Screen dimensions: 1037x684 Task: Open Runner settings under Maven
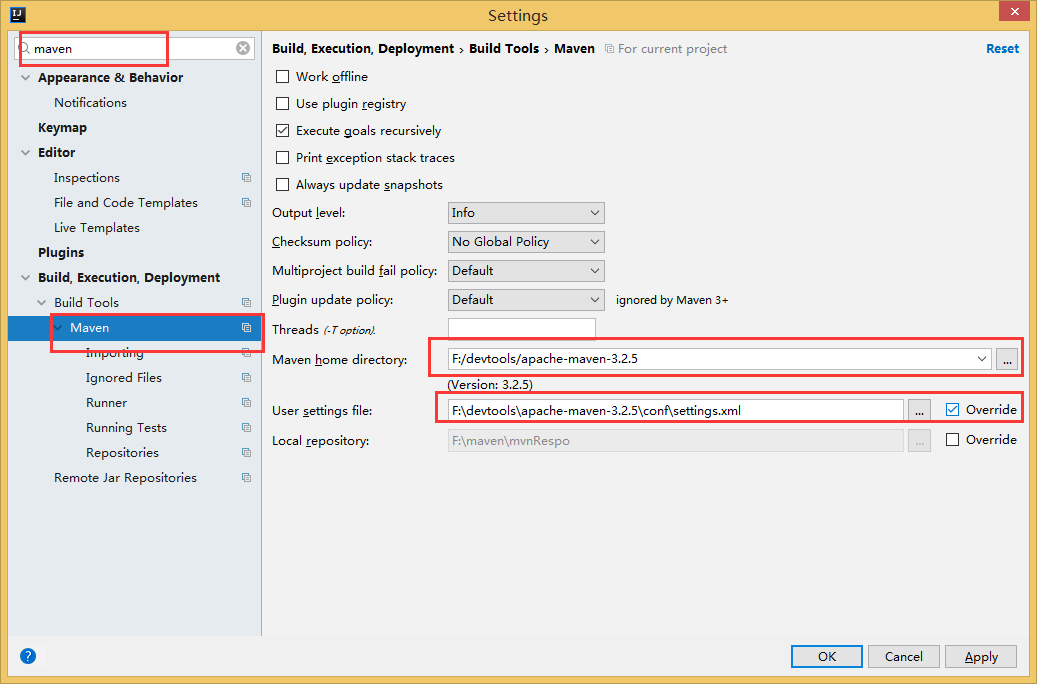point(106,403)
